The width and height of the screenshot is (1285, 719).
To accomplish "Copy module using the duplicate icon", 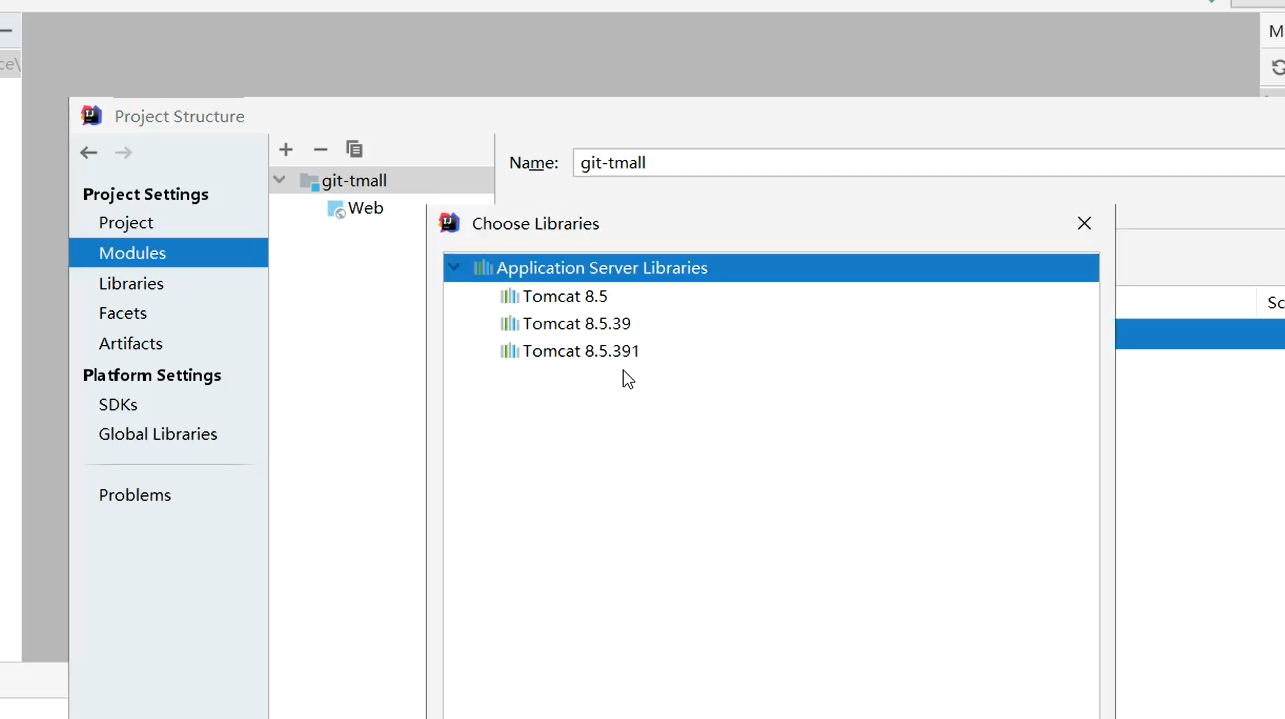I will coord(354,149).
